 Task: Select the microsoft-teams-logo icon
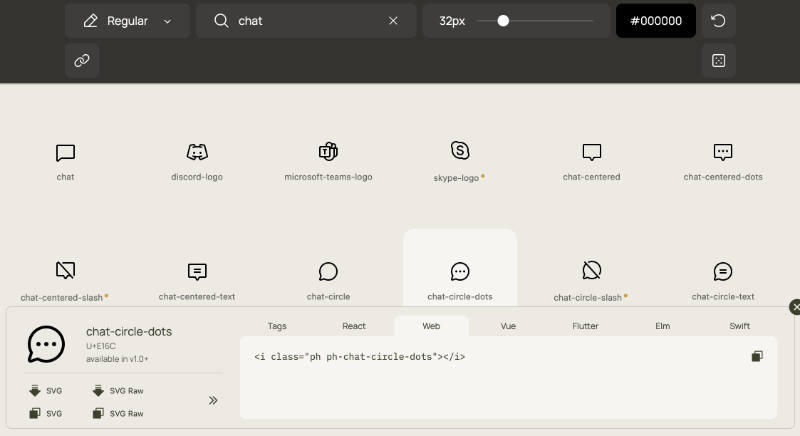coord(328,151)
